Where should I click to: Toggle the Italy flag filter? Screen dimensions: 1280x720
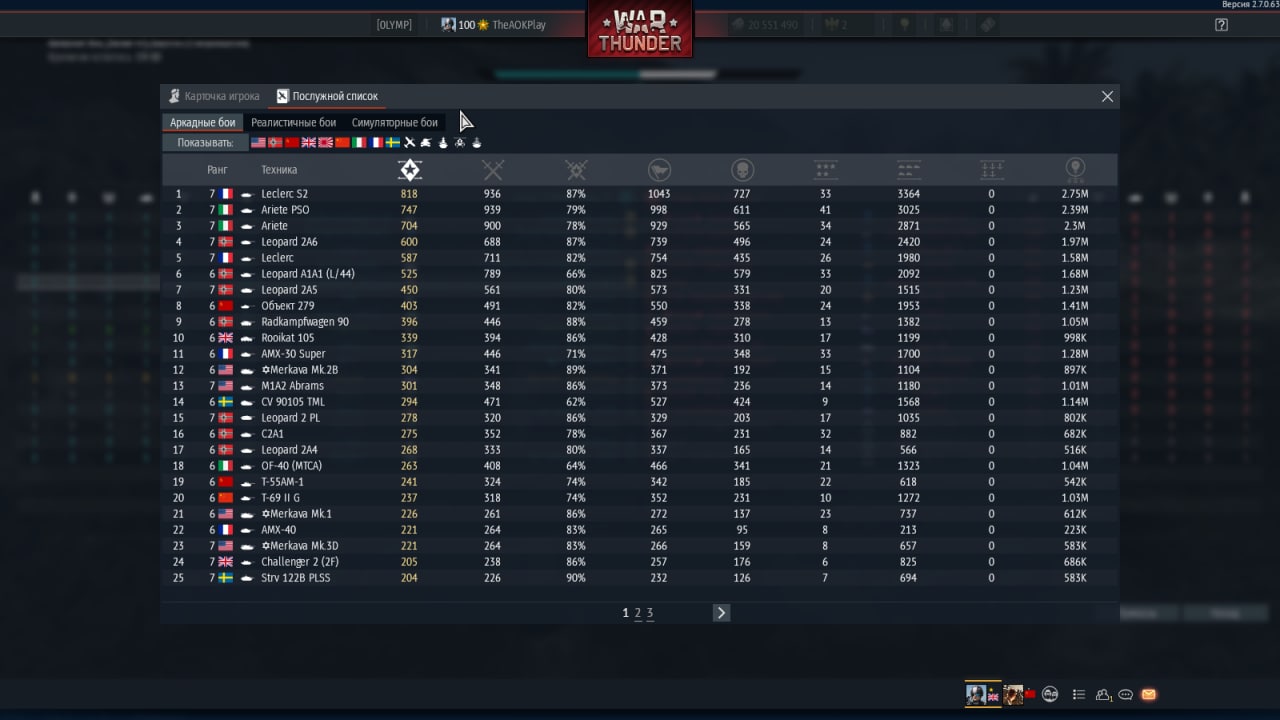point(359,142)
